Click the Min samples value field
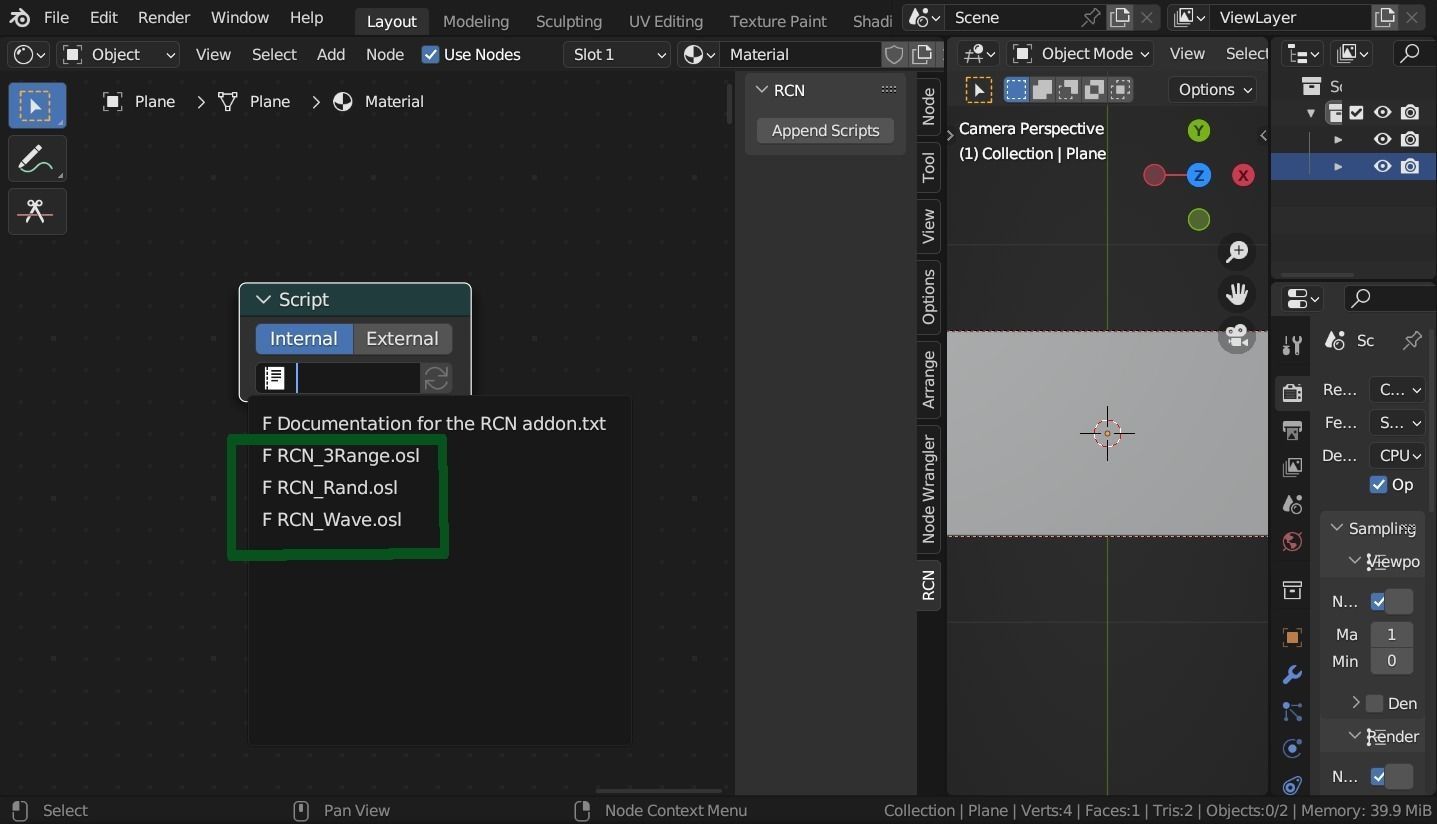This screenshot has width=1437, height=824. click(1391, 661)
